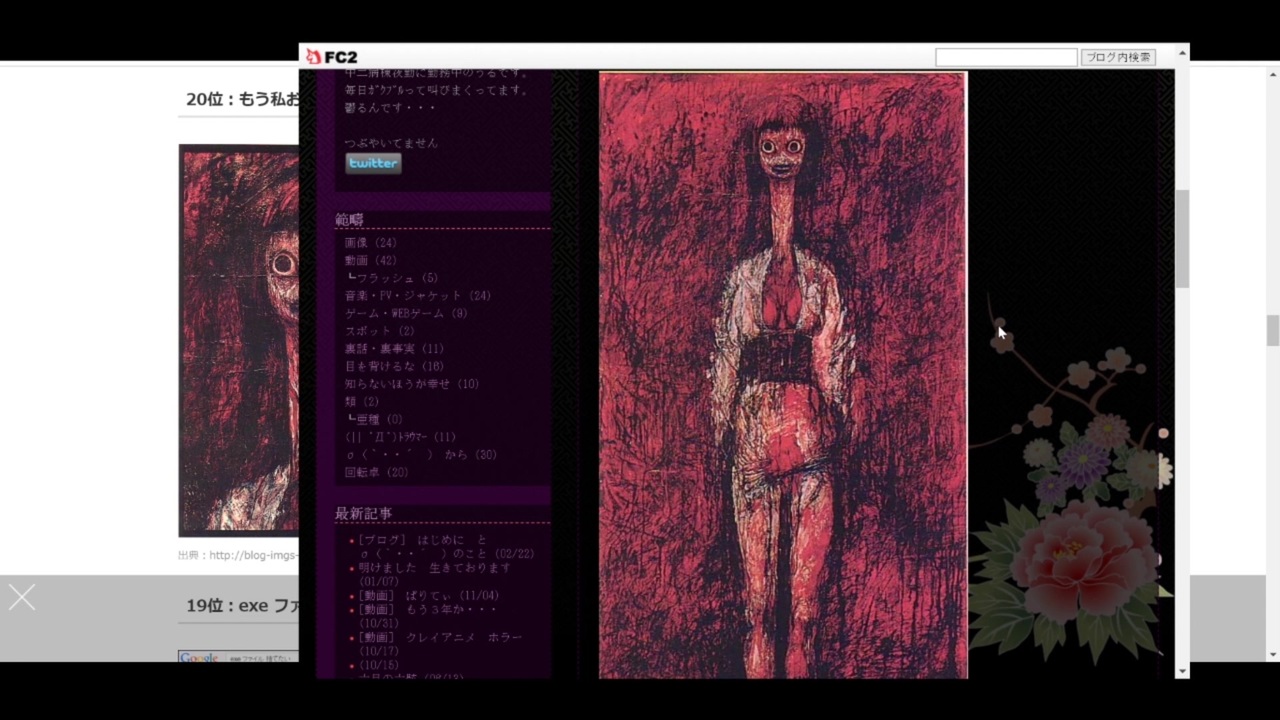The image size is (1280, 720).
Task: Click the ブログ内検索 search button
Action: (1119, 58)
